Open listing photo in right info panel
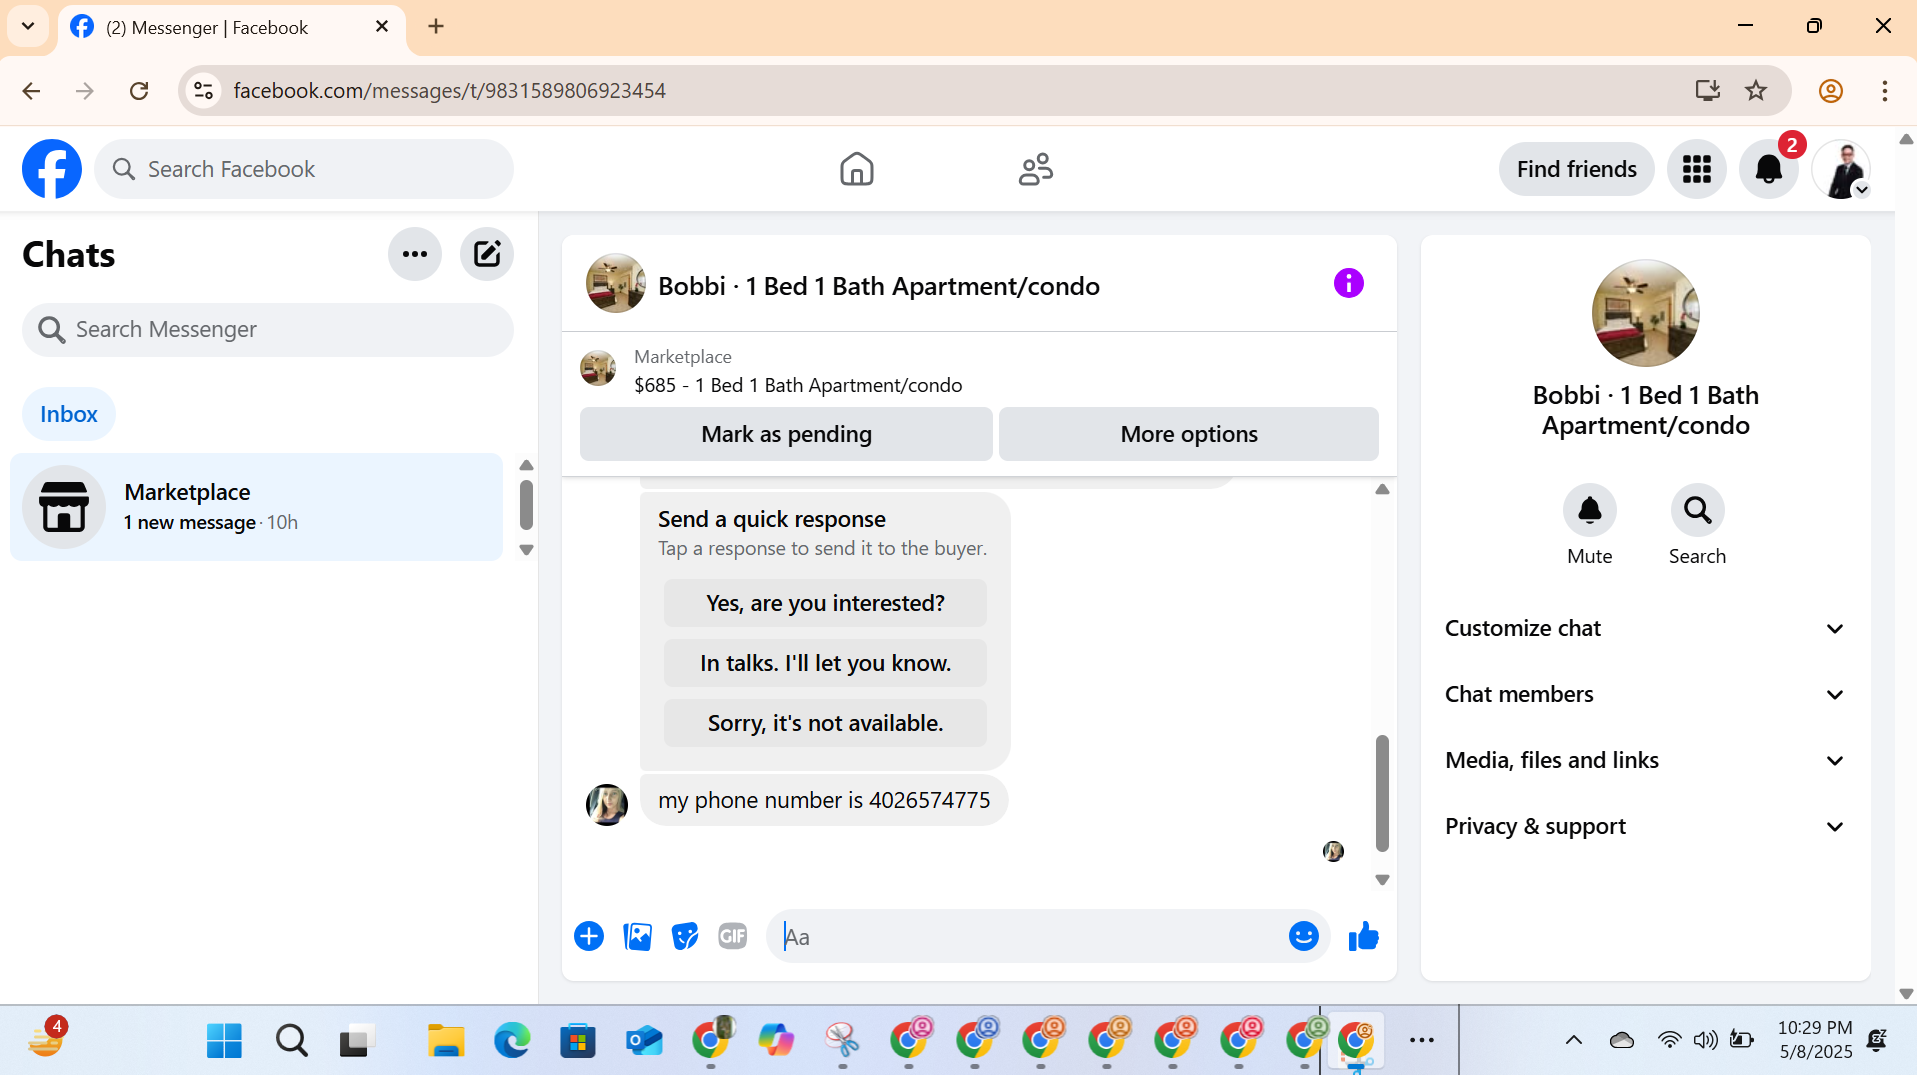The image size is (1917, 1075). tap(1645, 313)
